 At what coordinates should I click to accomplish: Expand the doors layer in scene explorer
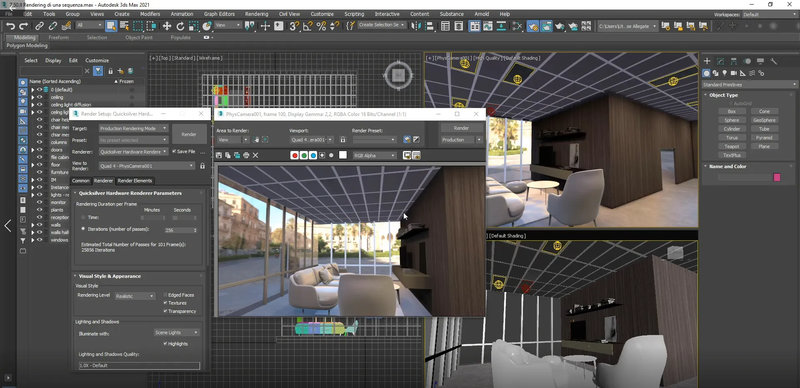coord(33,150)
